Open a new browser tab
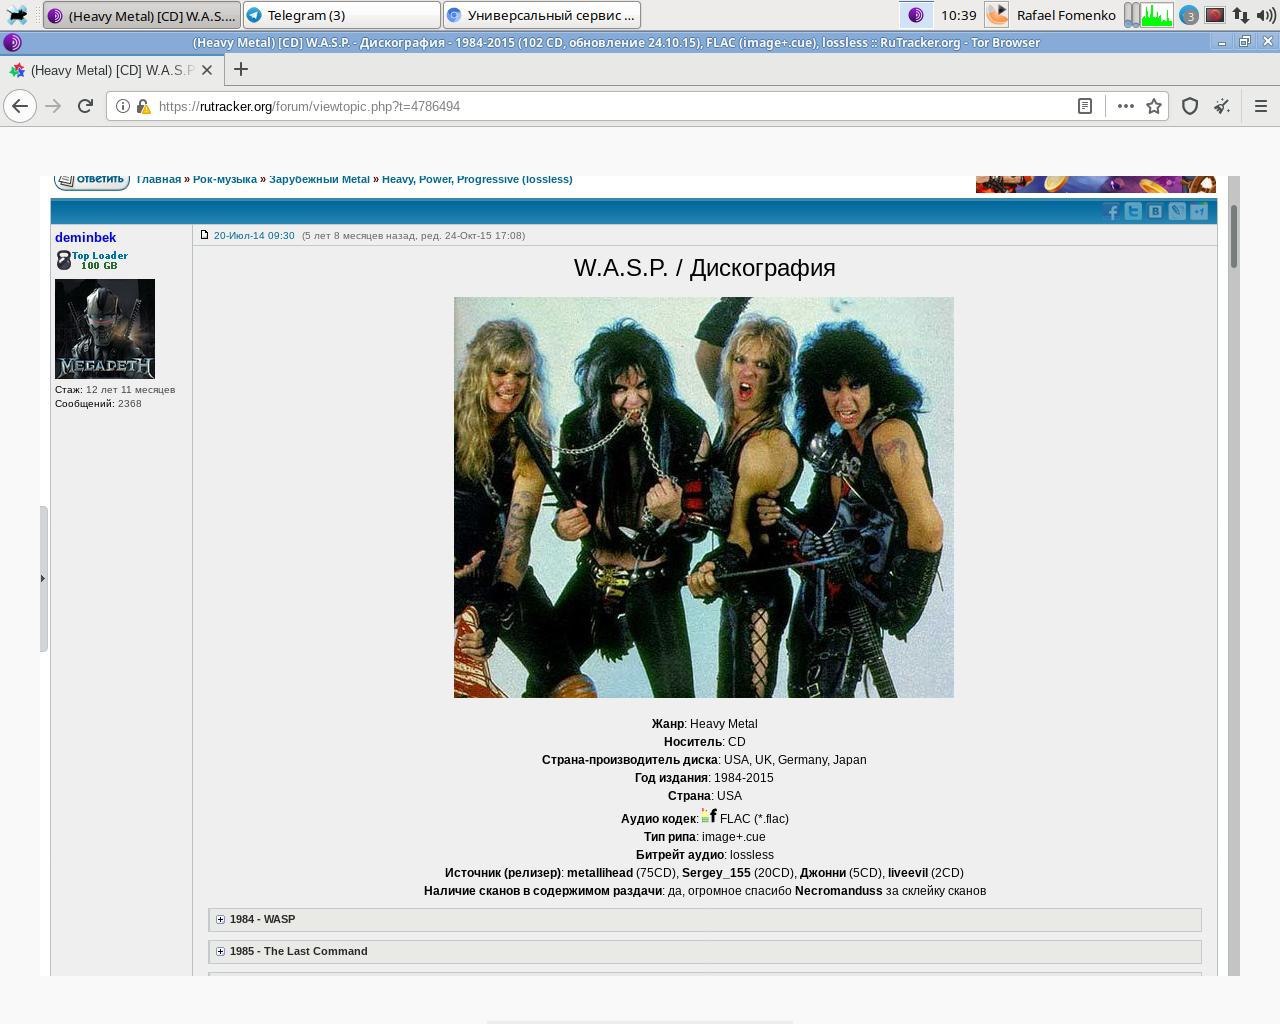 click(x=241, y=69)
